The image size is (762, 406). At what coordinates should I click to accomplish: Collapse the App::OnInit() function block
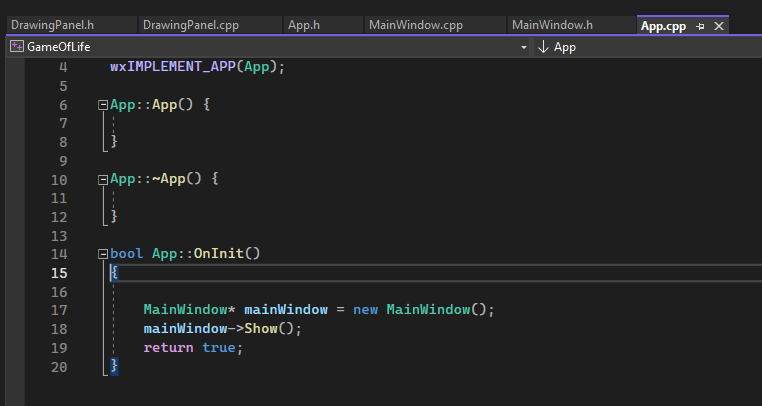tap(103, 254)
